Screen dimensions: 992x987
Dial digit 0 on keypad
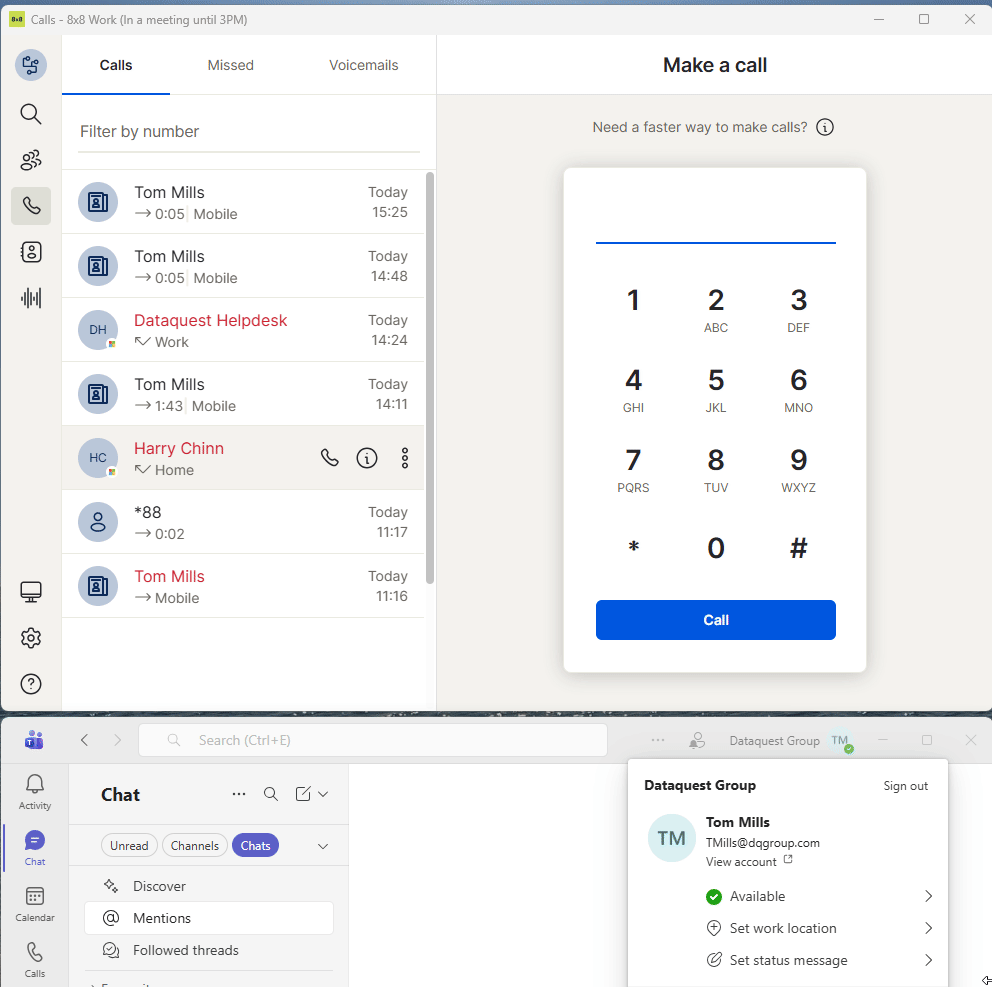point(716,548)
